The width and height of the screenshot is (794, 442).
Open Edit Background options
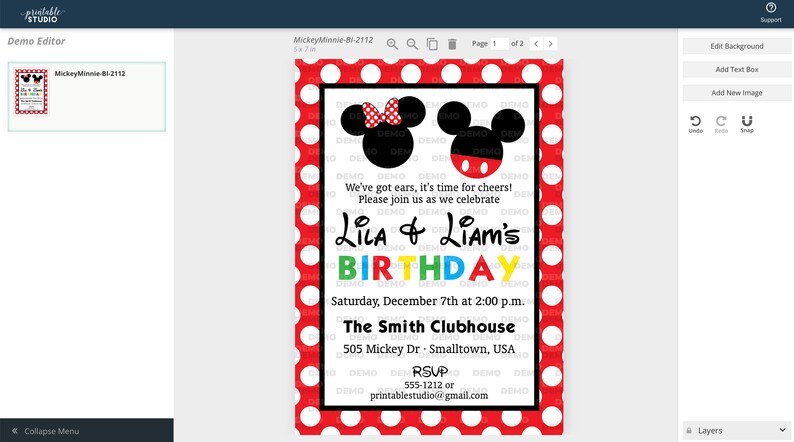point(737,46)
